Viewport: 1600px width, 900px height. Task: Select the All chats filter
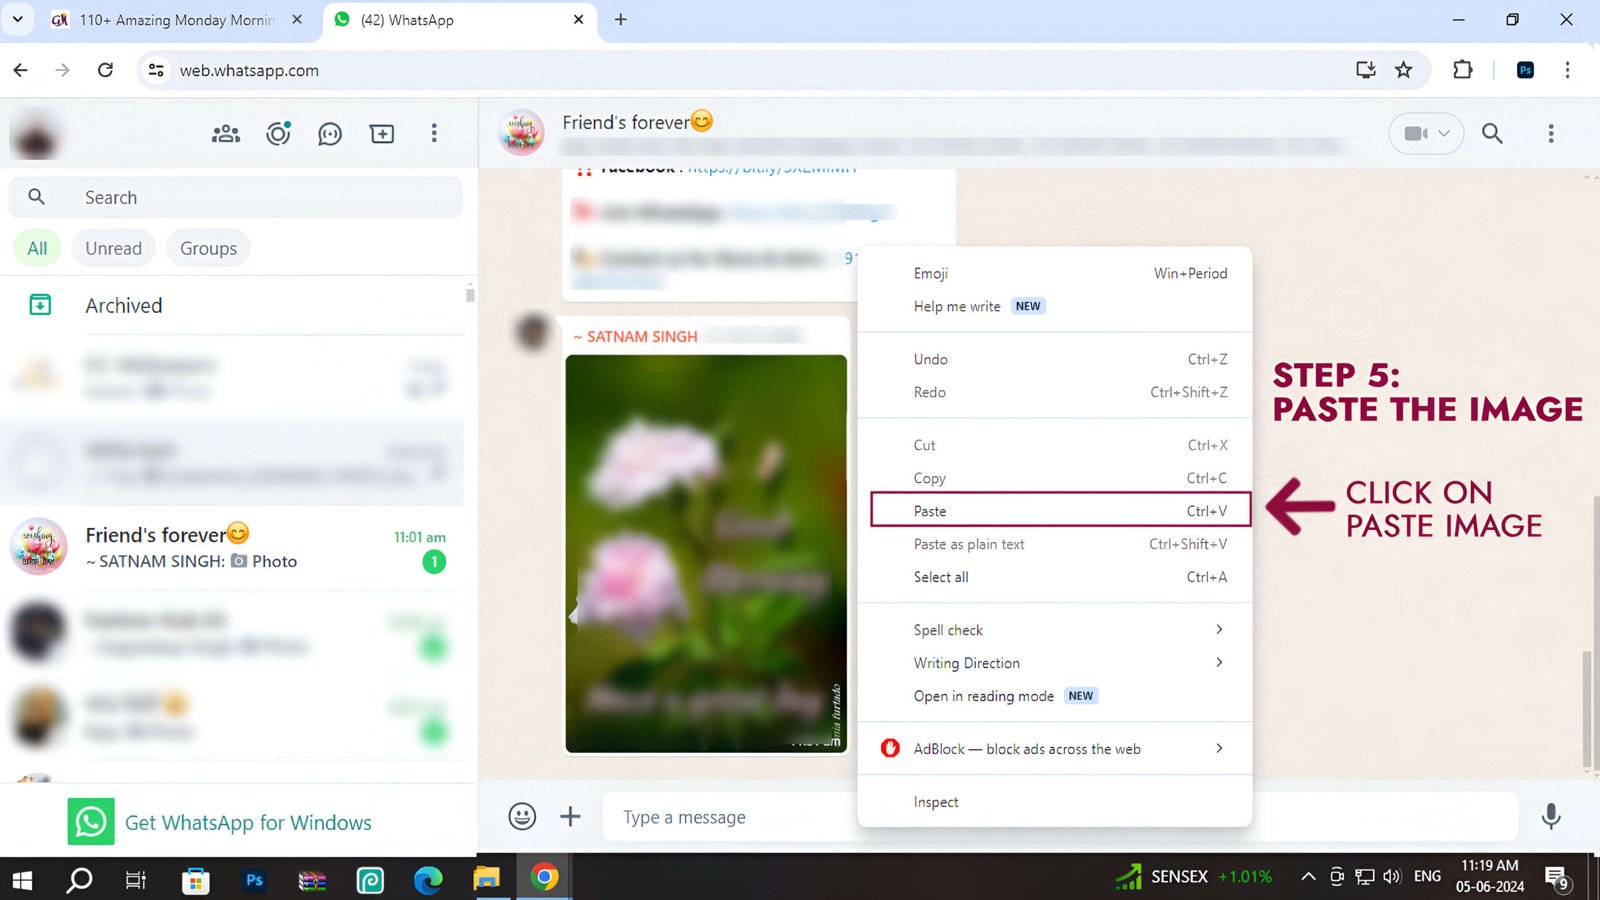coord(37,248)
